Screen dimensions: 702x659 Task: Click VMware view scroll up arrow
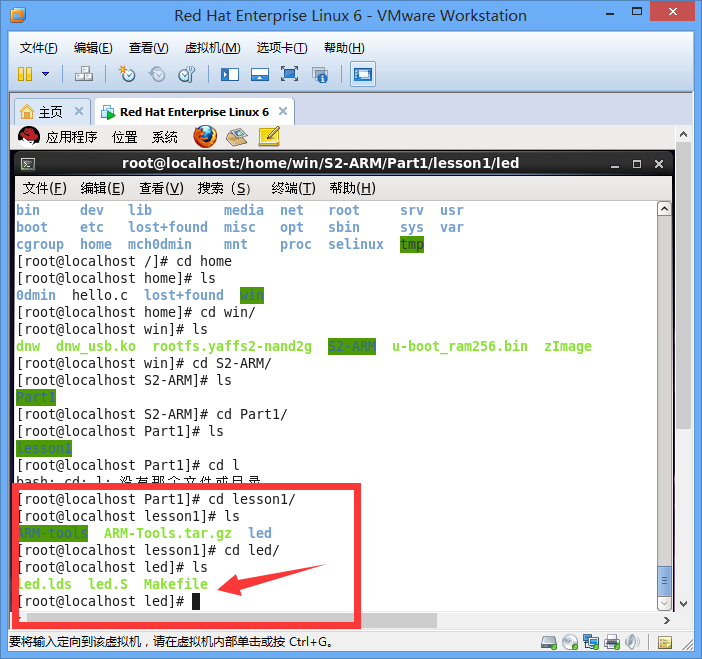[683, 134]
